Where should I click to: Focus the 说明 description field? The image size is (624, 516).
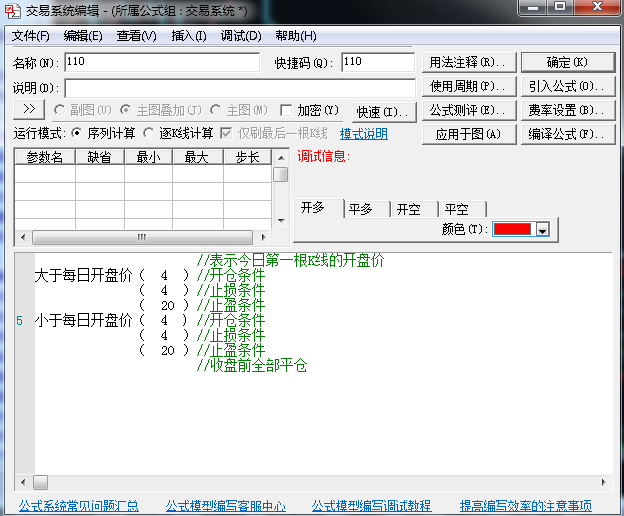240,88
